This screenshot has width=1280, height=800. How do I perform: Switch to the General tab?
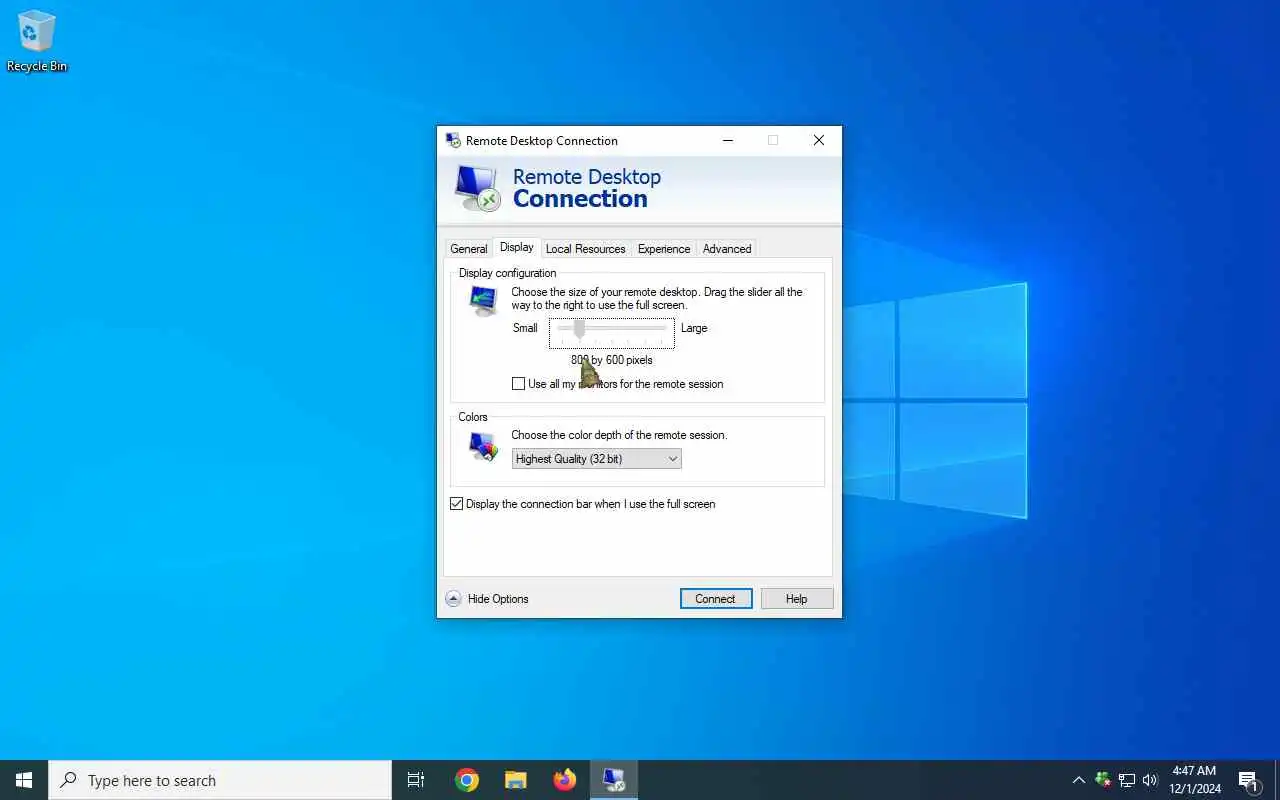point(468,249)
